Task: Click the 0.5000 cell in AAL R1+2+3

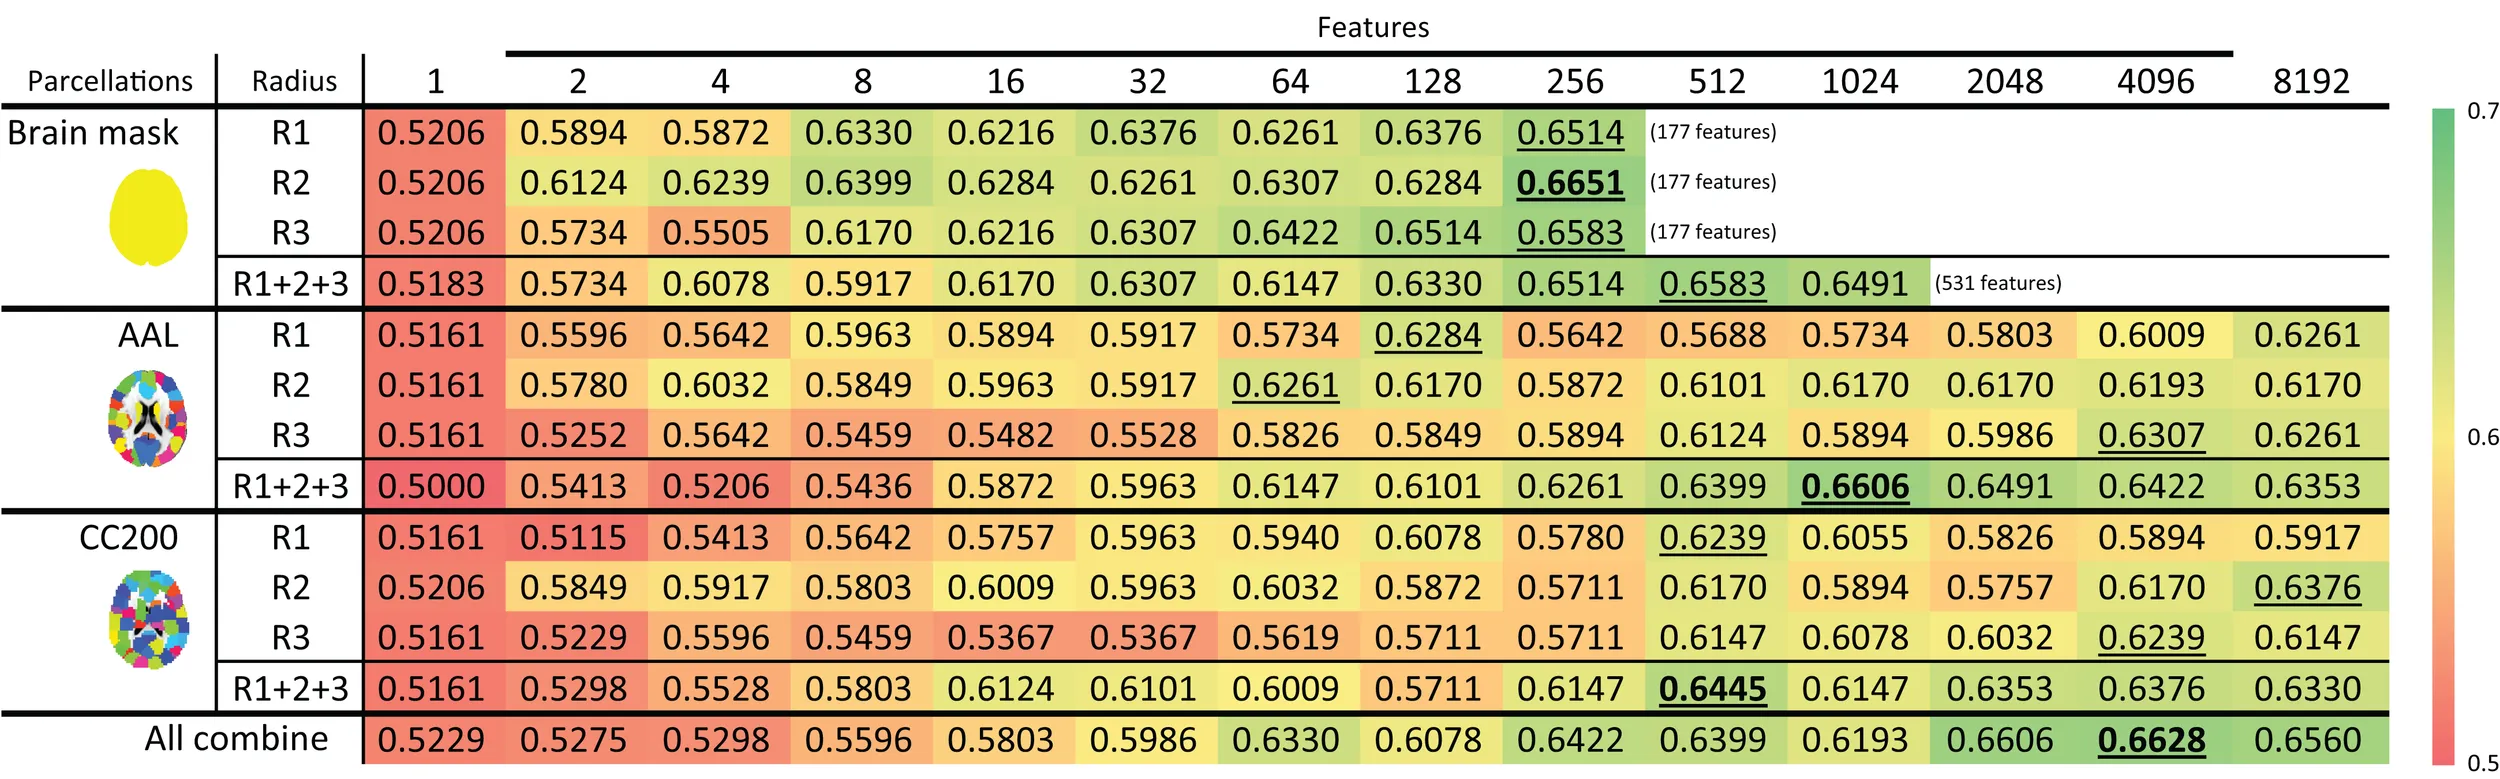Action: tap(431, 487)
